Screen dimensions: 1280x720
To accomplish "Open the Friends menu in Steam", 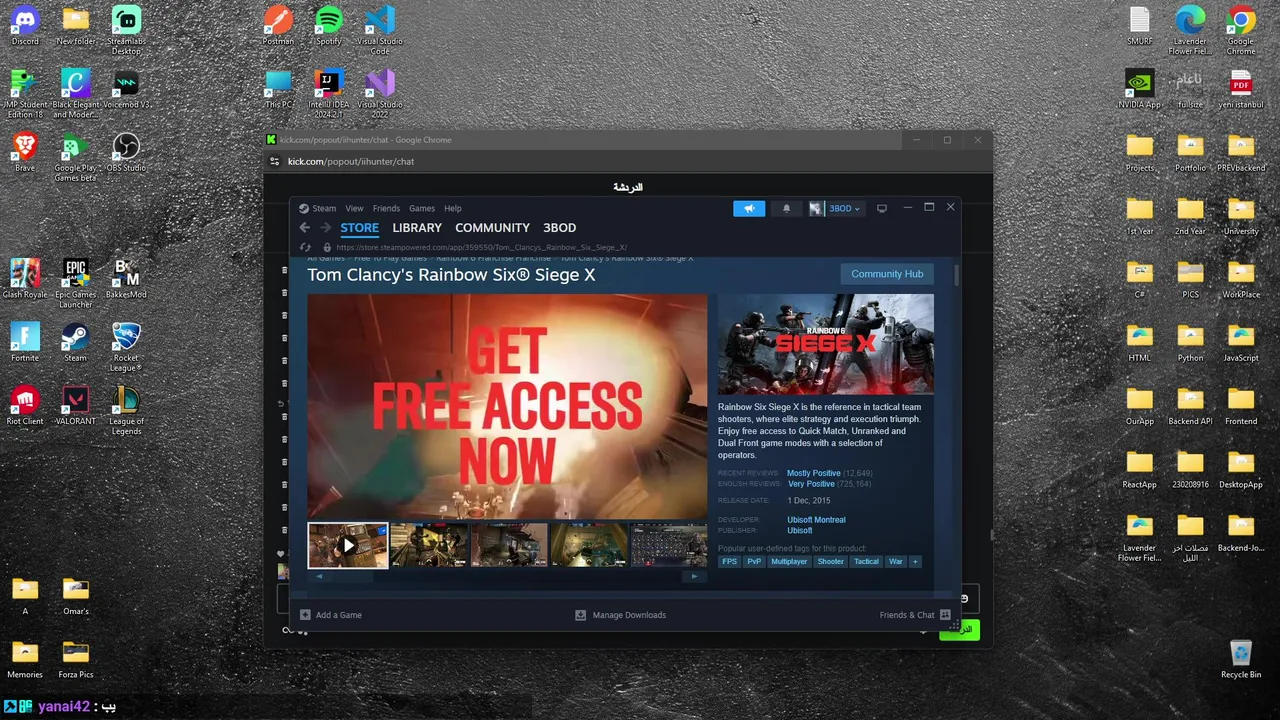I will pyautogui.click(x=386, y=208).
